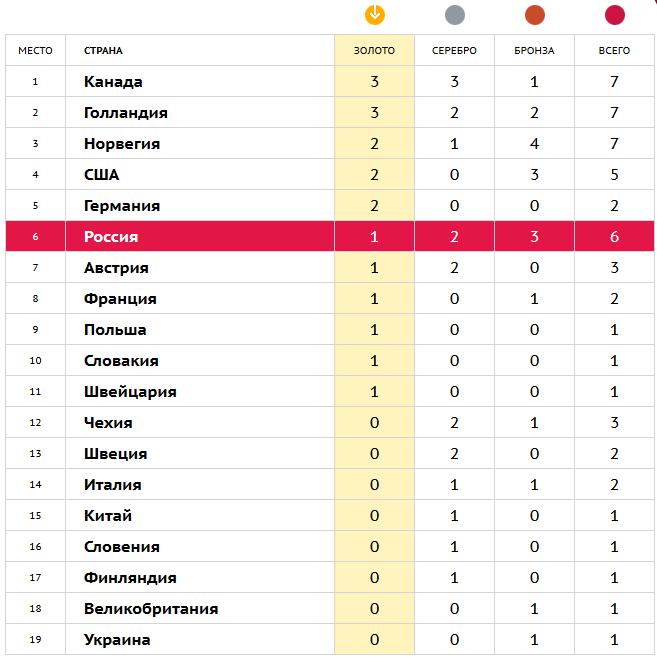
Task: Click the red total medals icon
Action: (615, 14)
